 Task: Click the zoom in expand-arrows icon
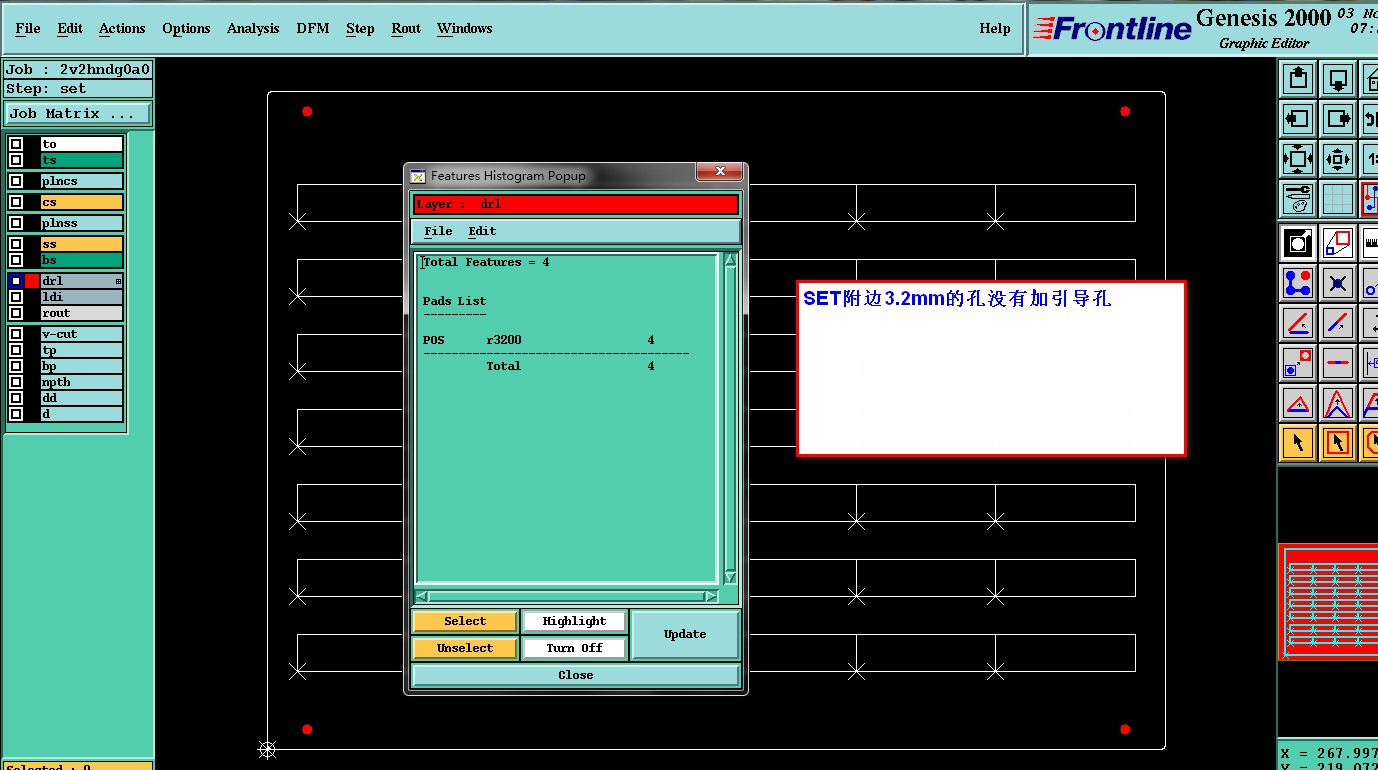tap(1298, 159)
